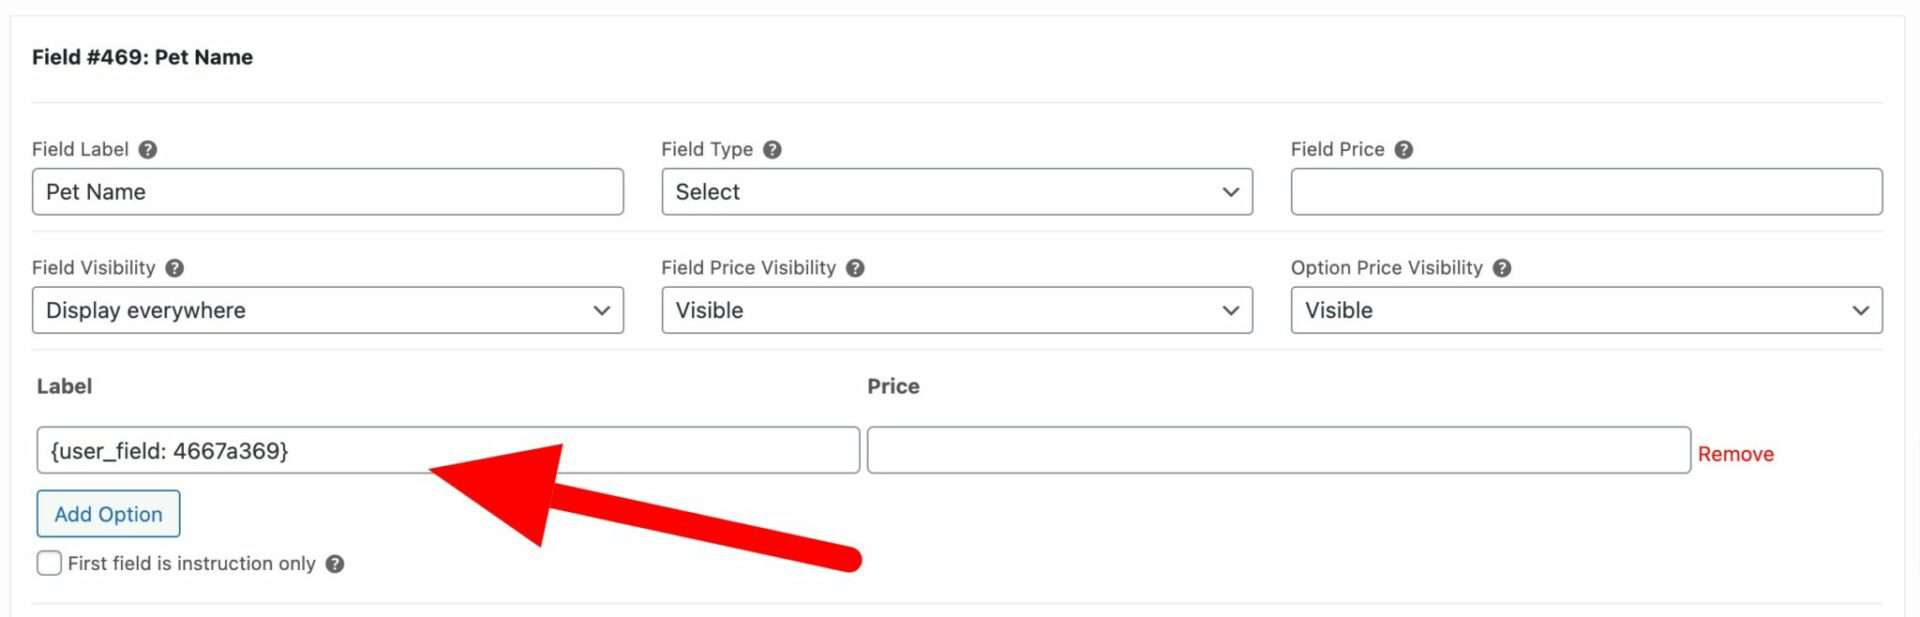Focus the empty Field Price input
Screen dimensions: 1920x617
tap(1586, 192)
